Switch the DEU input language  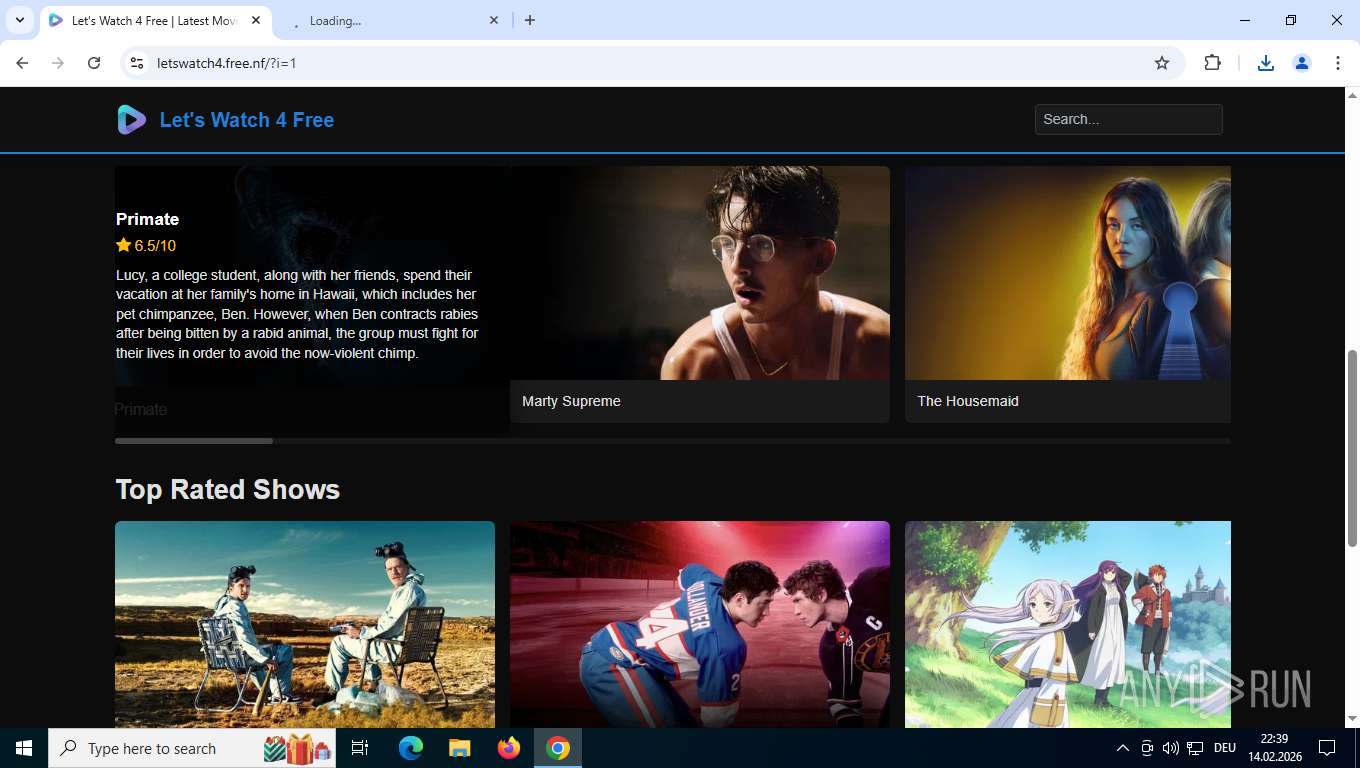1225,748
